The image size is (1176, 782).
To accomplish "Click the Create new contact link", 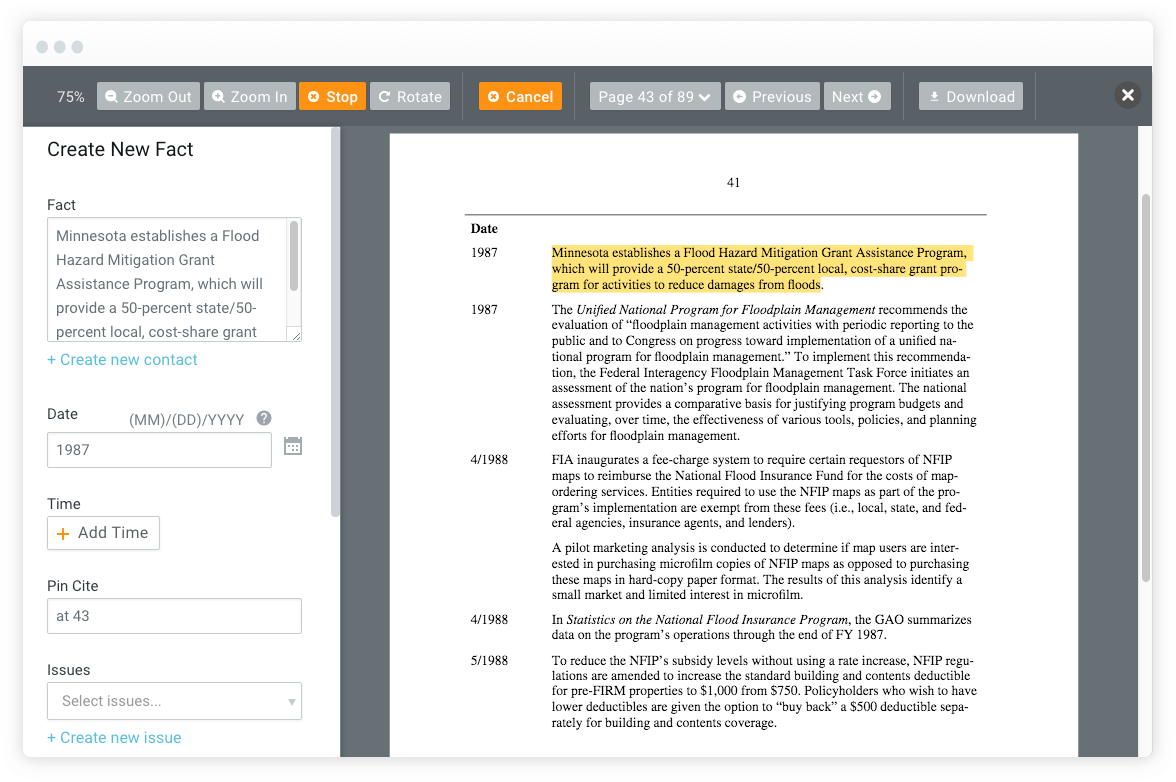I will (122, 359).
